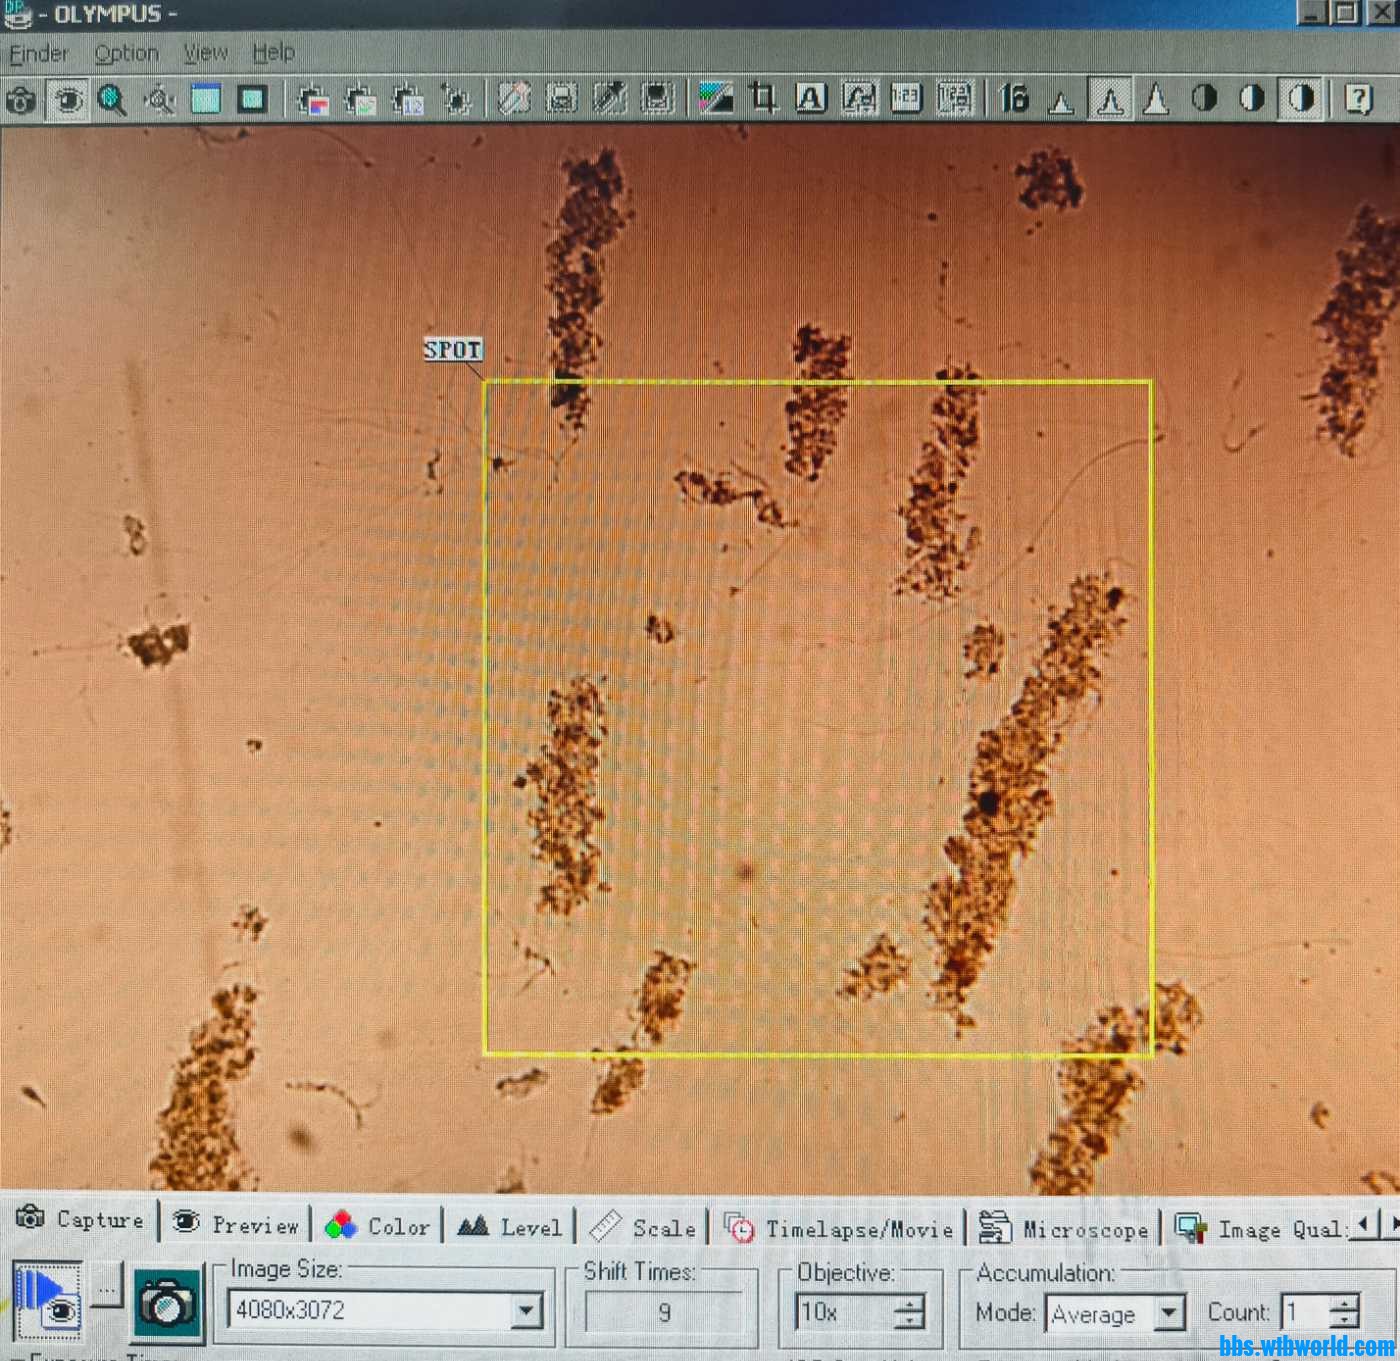Click the camera capture icon in toolbar
This screenshot has height=1361, width=1400.
tap(21, 100)
